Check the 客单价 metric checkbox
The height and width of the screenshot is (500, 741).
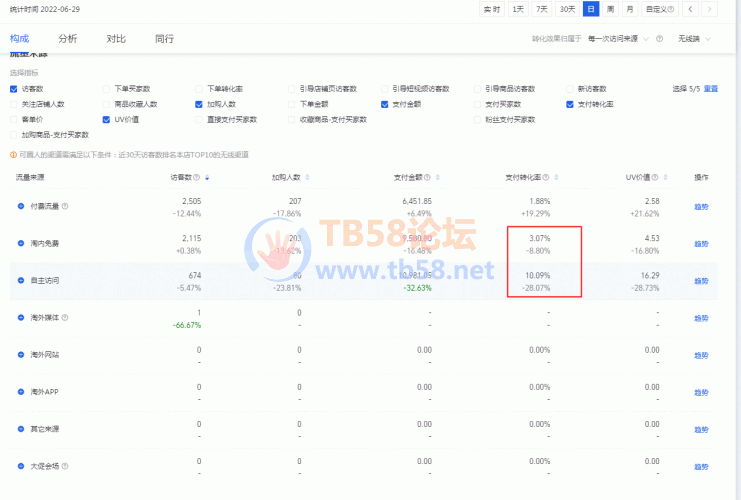coord(14,120)
